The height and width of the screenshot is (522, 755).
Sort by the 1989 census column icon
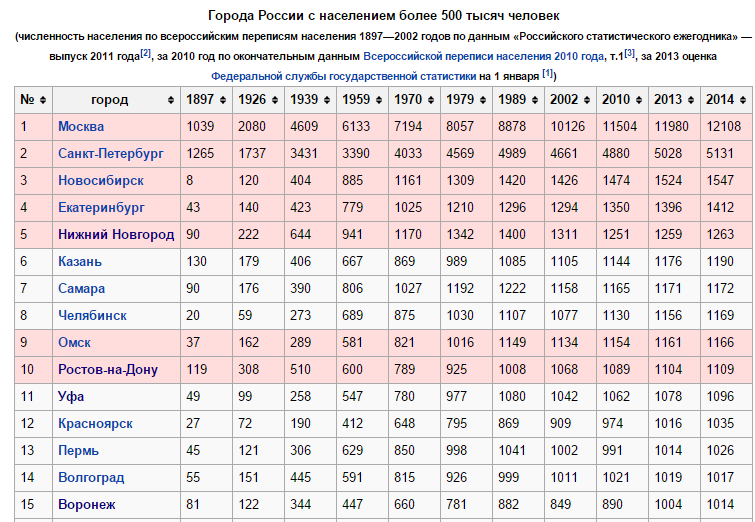coord(533,100)
